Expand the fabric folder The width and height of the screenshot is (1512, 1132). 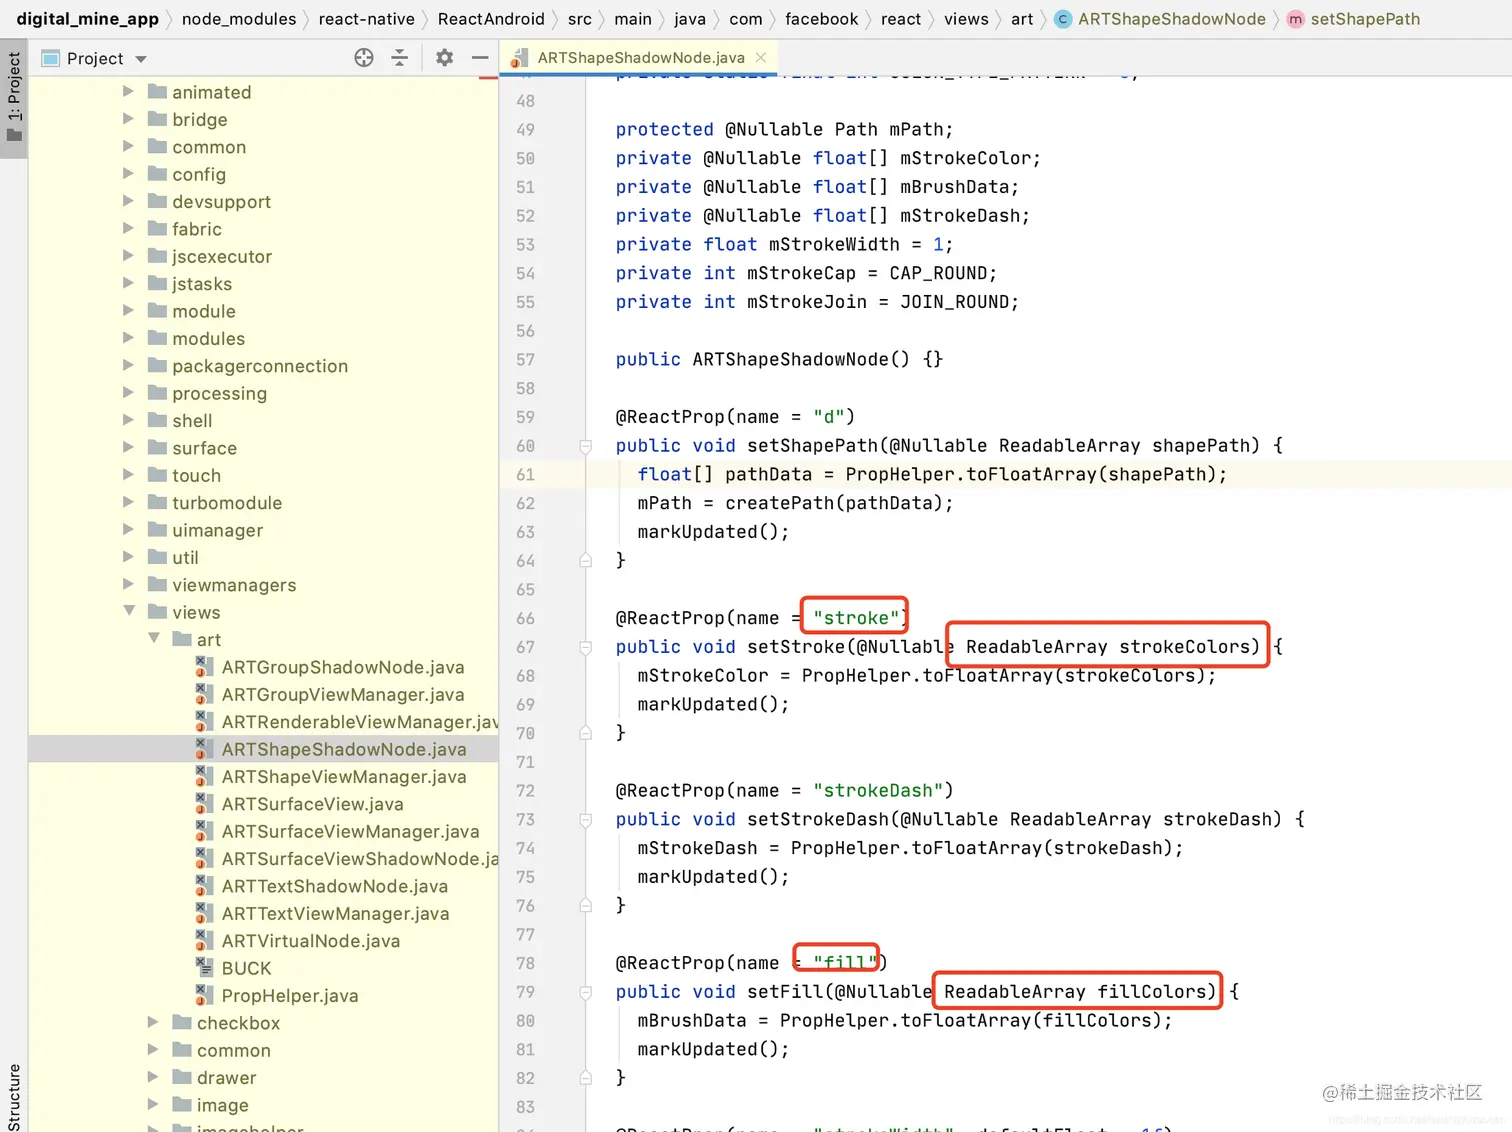(128, 228)
